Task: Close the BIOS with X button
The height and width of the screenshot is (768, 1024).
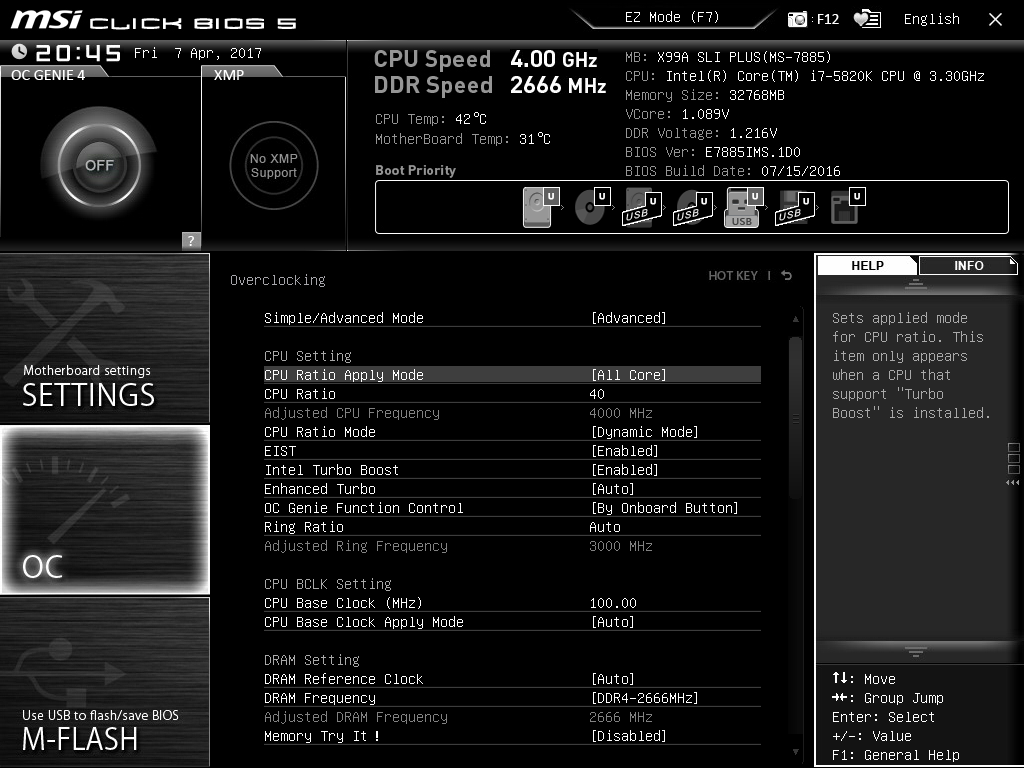Action: coord(995,20)
